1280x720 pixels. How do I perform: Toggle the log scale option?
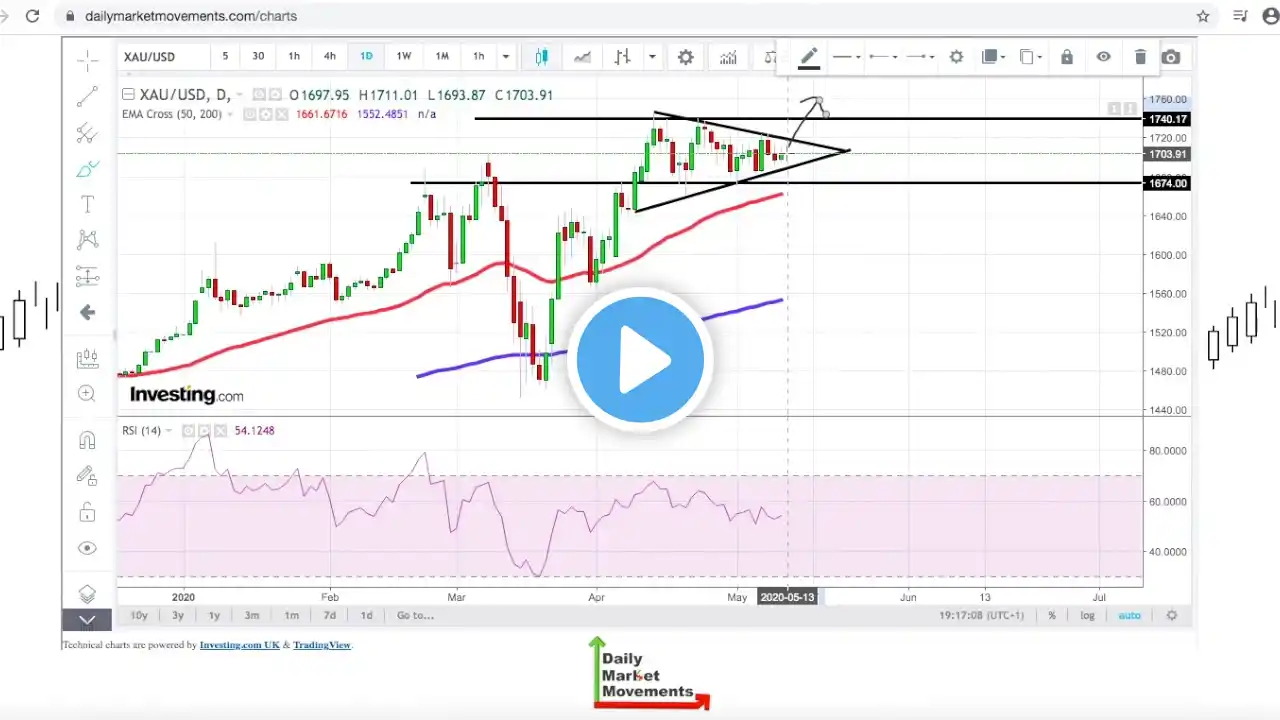pyautogui.click(x=1087, y=615)
